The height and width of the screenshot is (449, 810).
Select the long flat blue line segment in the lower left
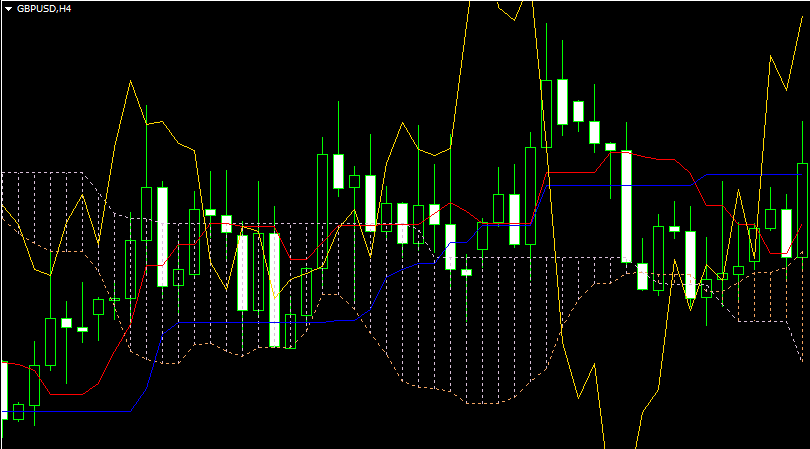[x=250, y=322]
